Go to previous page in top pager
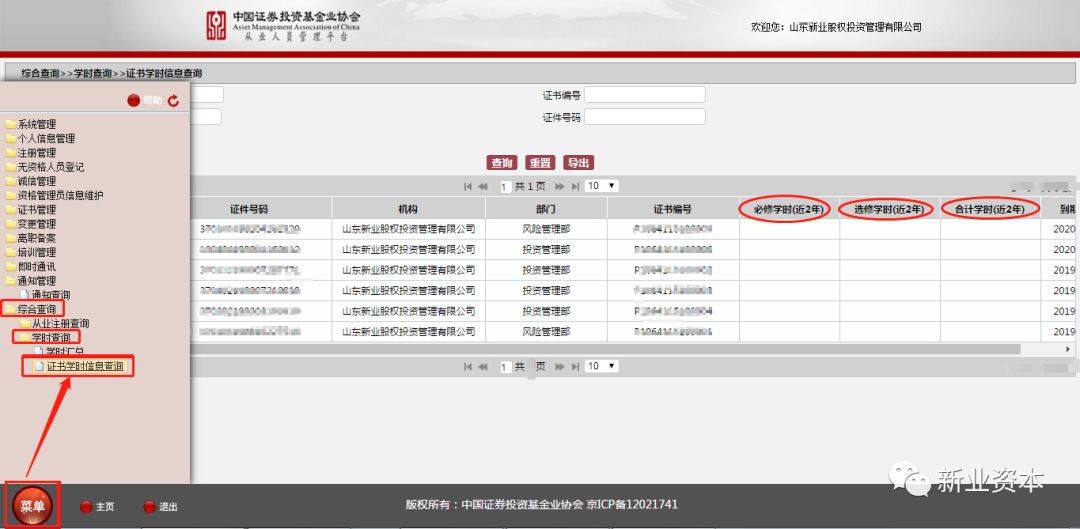1080x529 pixels. pyautogui.click(x=483, y=186)
